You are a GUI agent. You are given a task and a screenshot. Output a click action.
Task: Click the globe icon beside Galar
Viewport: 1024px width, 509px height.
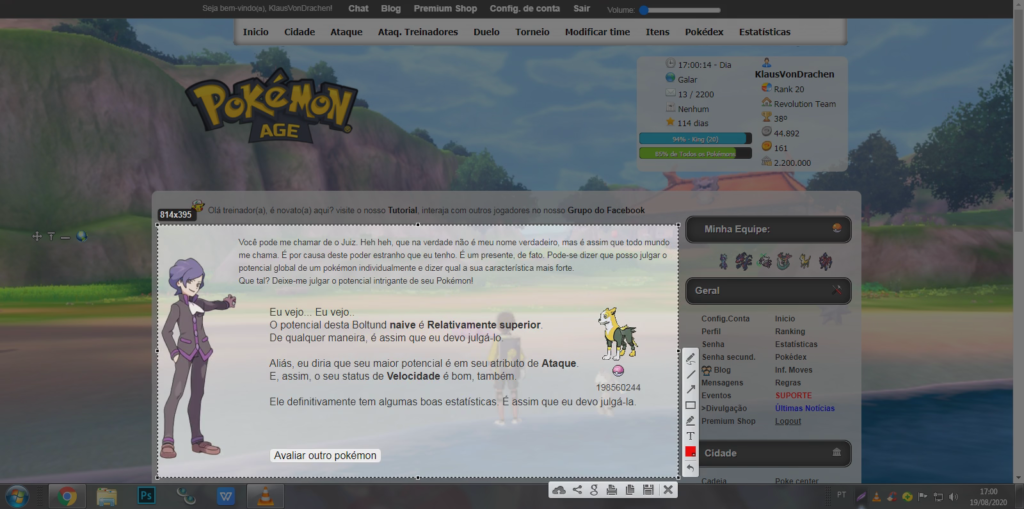click(x=670, y=78)
